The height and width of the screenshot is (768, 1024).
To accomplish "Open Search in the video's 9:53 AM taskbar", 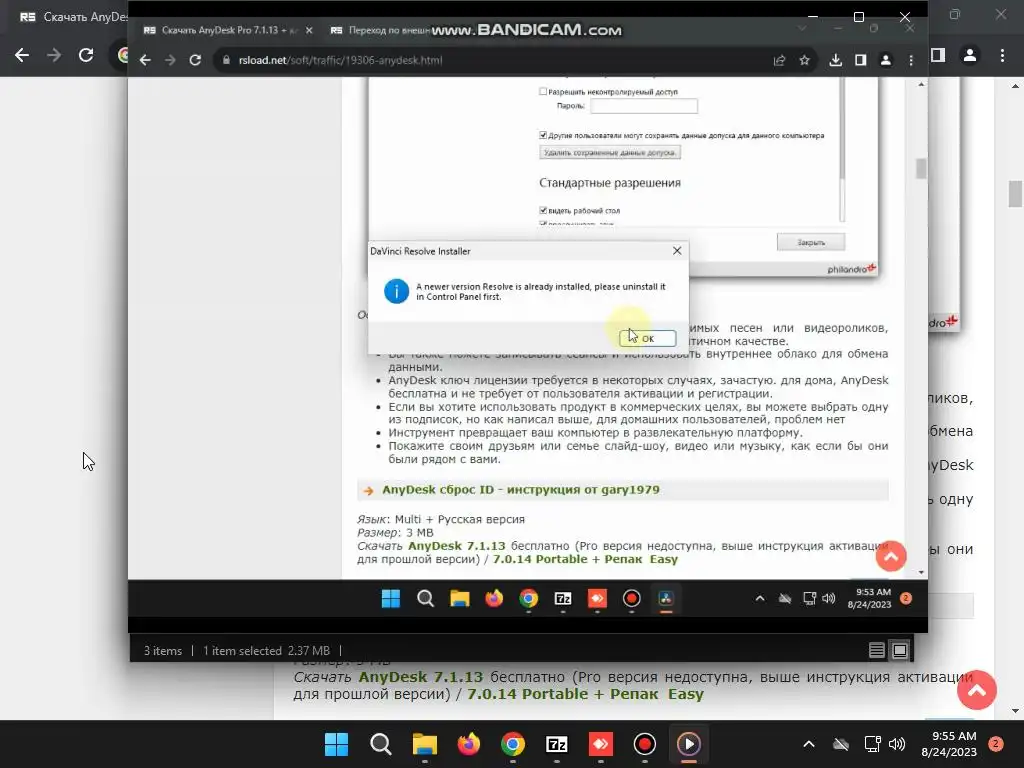I will tap(425, 598).
